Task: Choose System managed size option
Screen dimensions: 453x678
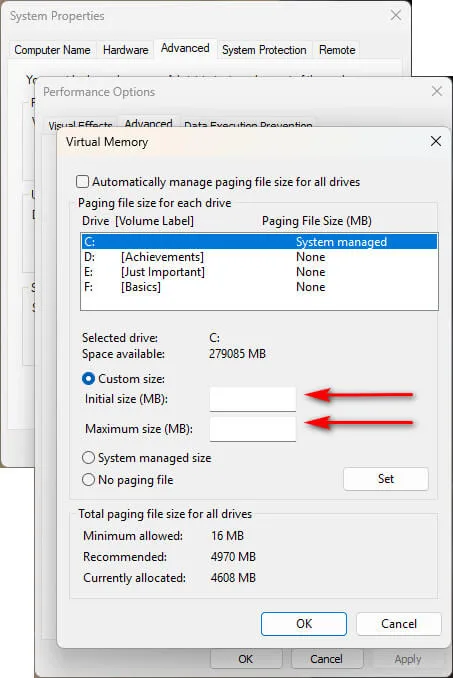Action: pyautogui.click(x=88, y=457)
